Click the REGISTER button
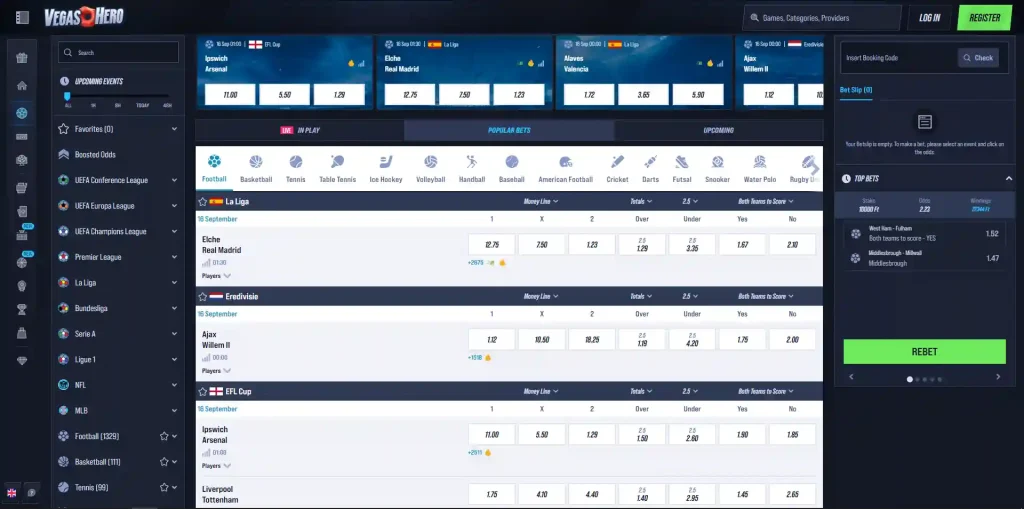 (x=984, y=18)
